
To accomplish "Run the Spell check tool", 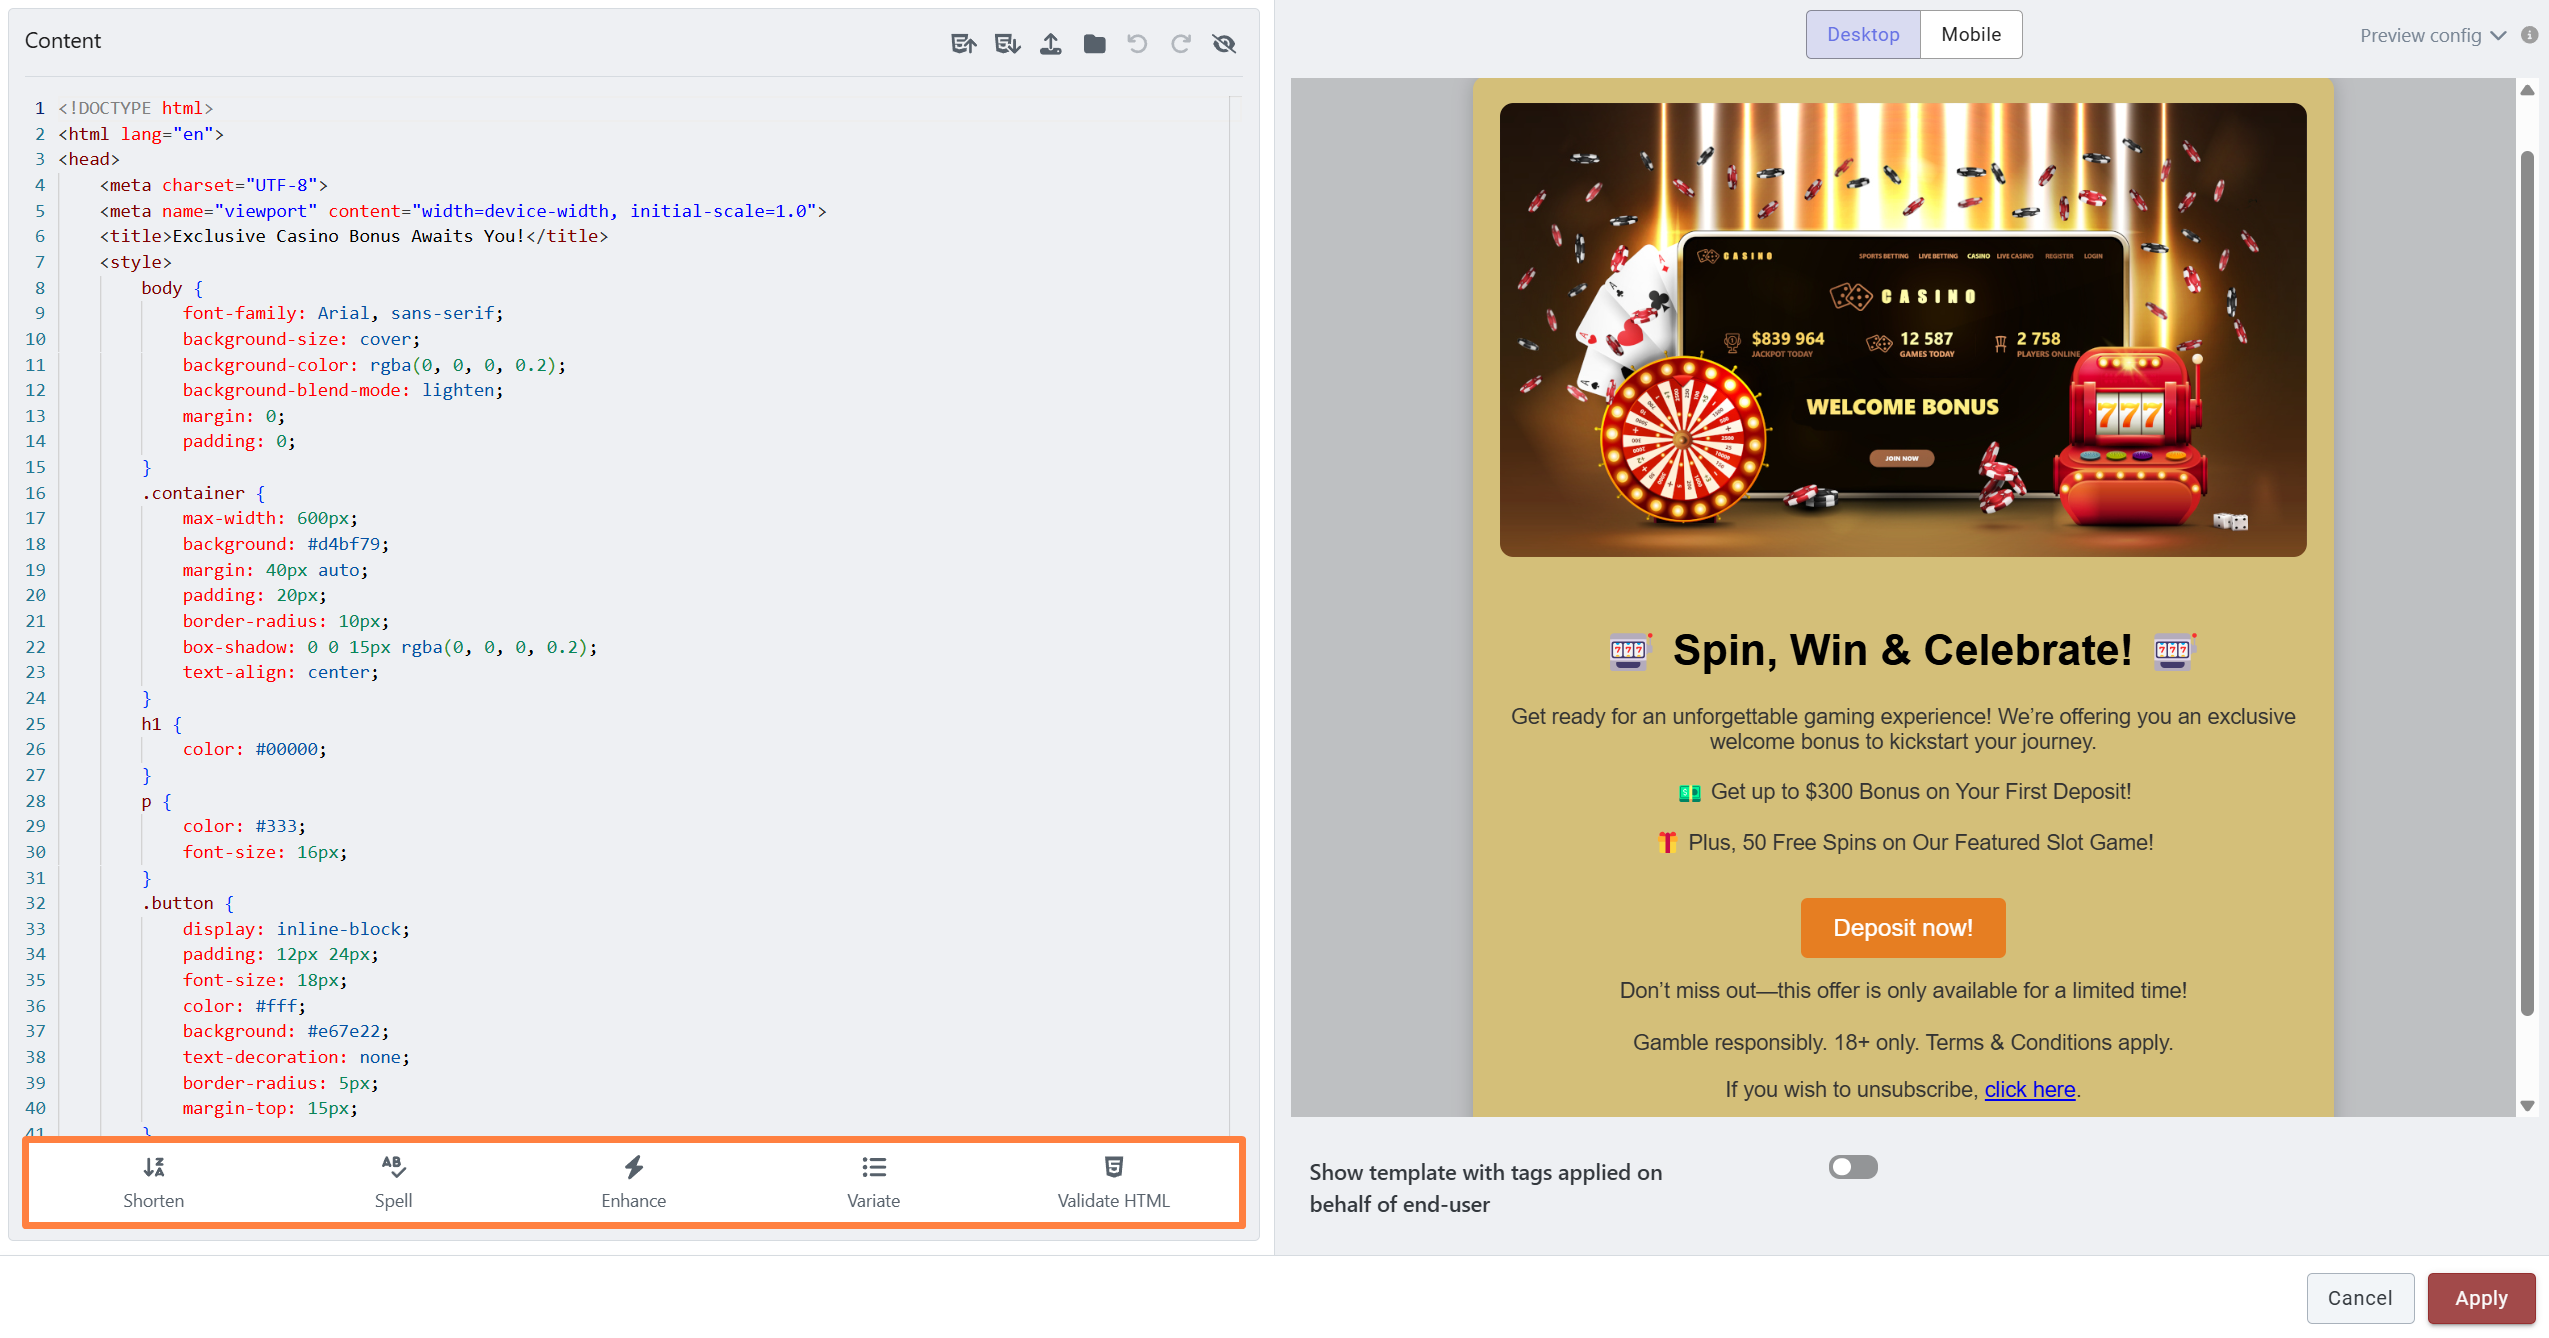I will [x=394, y=1182].
